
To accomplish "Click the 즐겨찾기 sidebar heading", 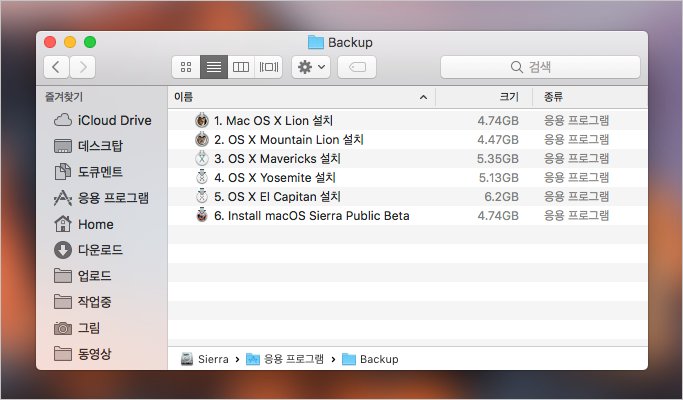I will tap(64, 97).
